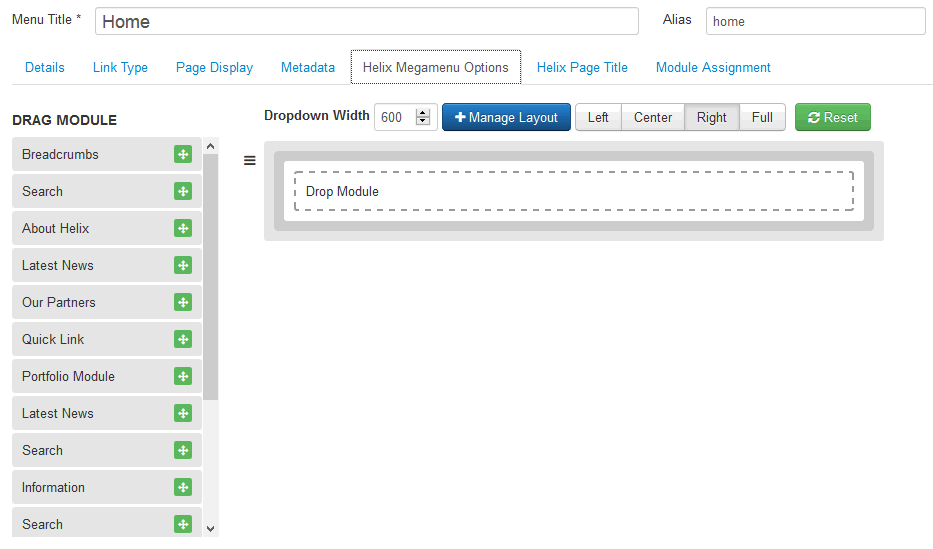Open the Details tab

45,67
